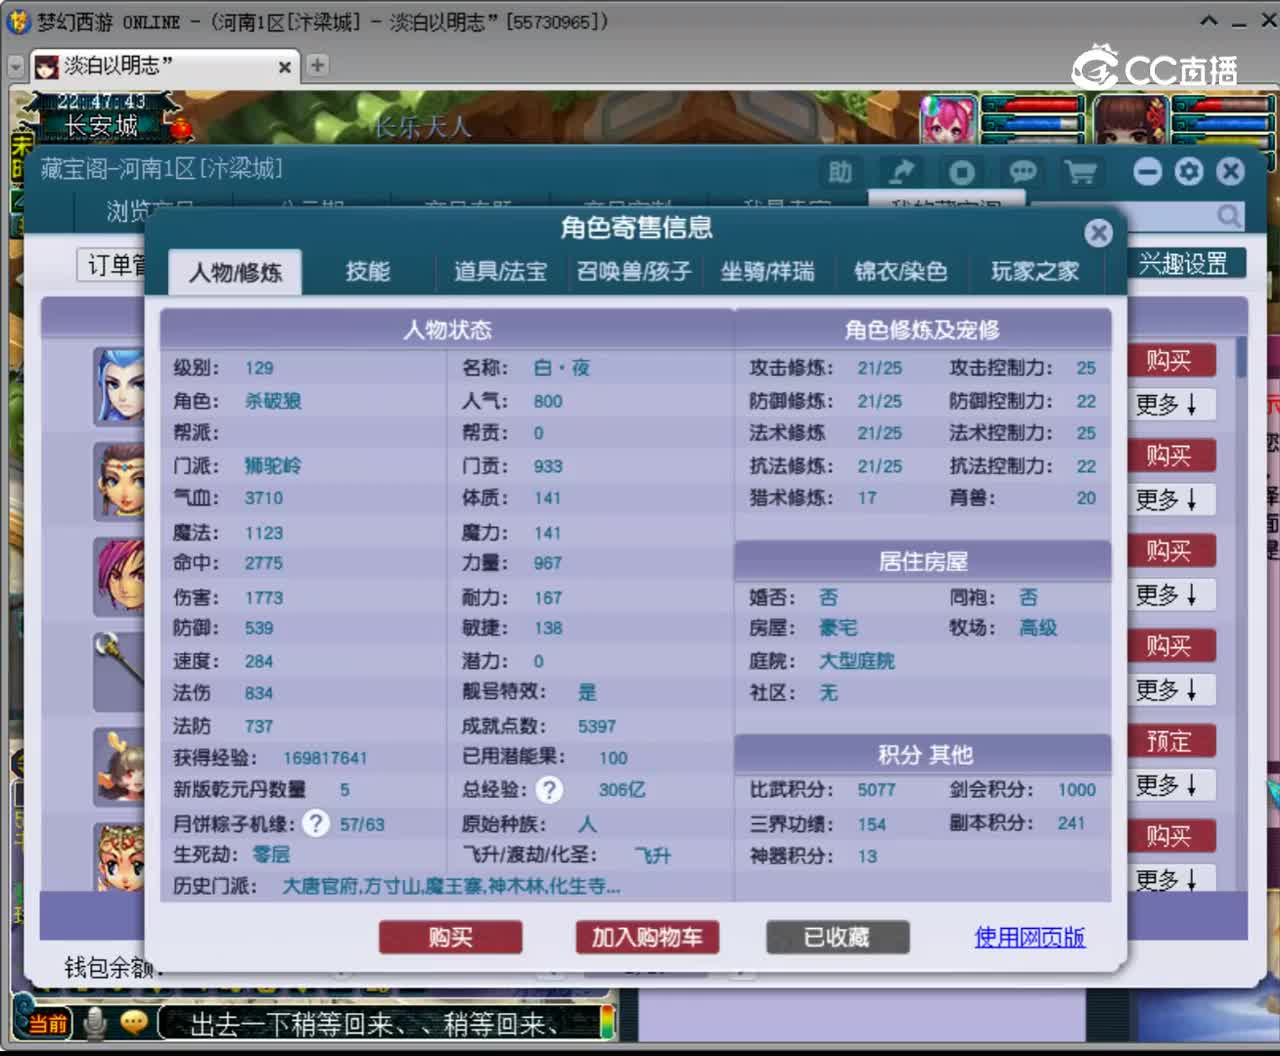Select the staff weapon item thumbnail in listing

pyautogui.click(x=119, y=671)
